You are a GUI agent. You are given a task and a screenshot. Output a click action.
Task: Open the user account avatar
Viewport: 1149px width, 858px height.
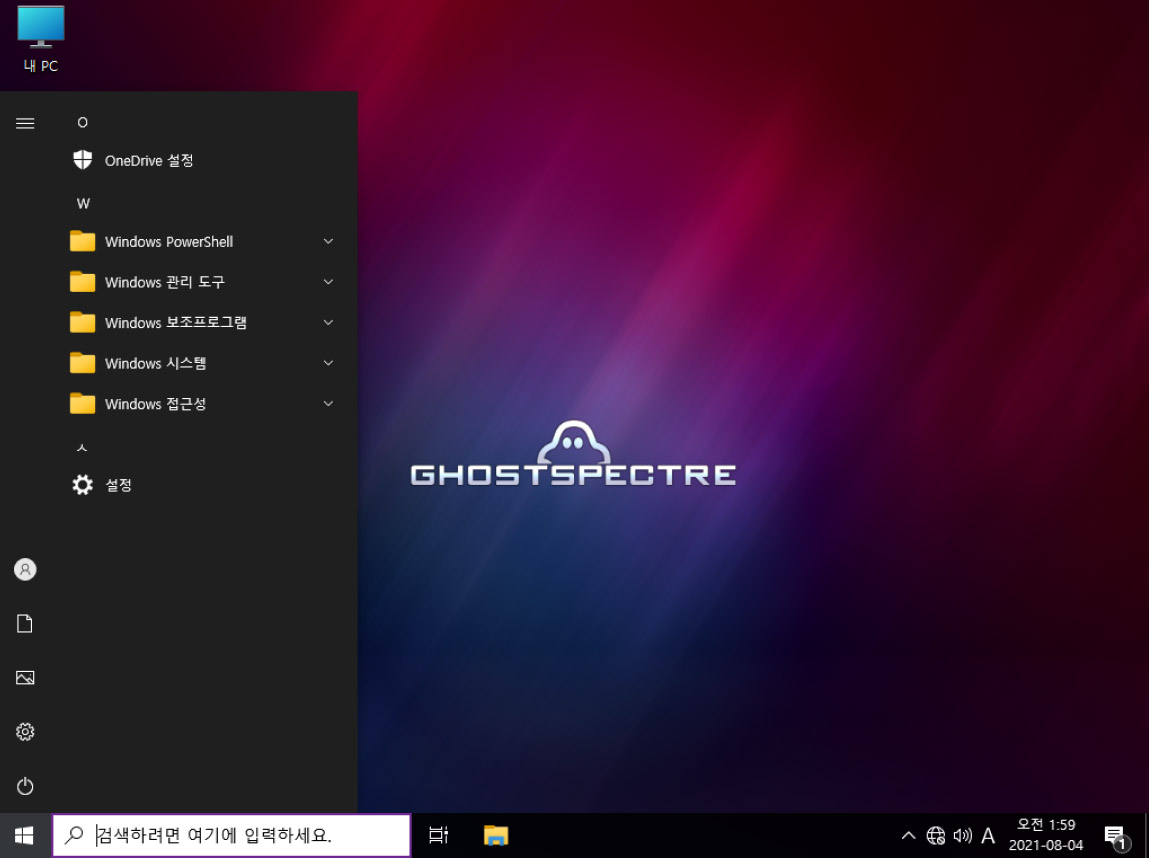(x=25, y=569)
